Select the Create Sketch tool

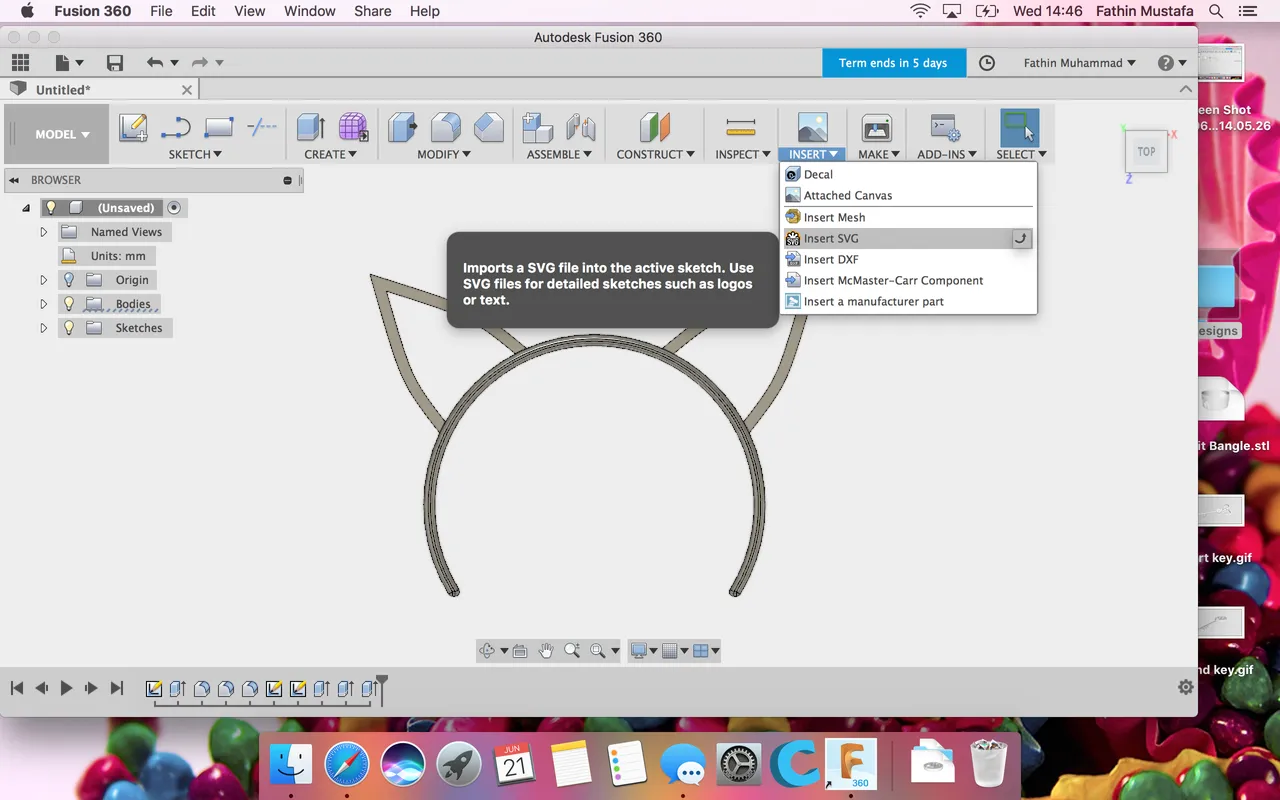tap(133, 128)
